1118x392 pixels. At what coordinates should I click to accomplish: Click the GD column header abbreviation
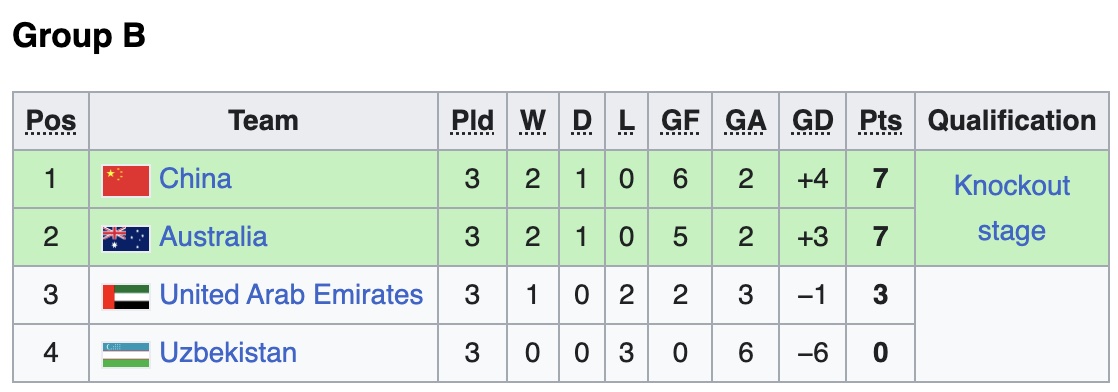coord(813,121)
